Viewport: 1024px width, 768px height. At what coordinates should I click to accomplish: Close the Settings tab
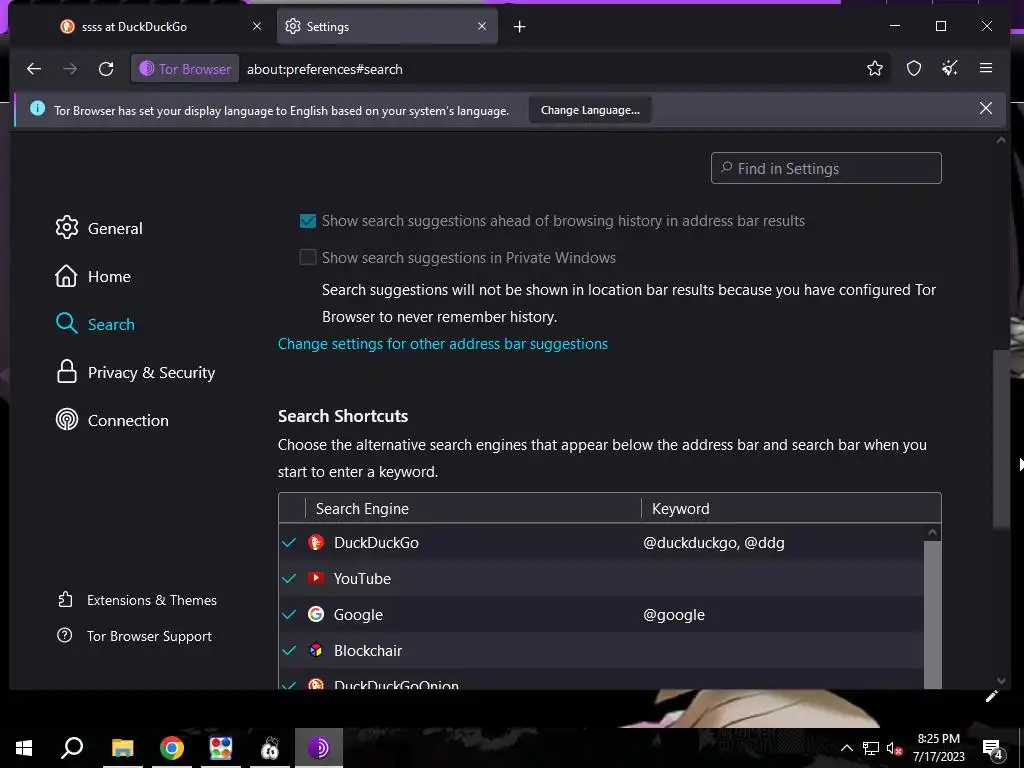click(482, 26)
